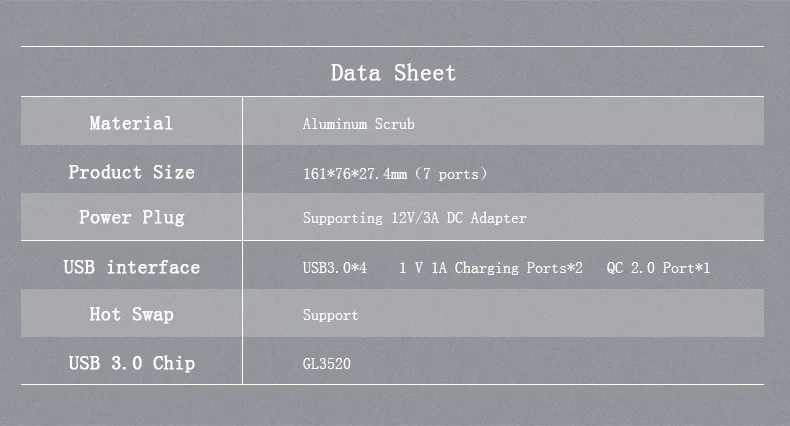The width and height of the screenshot is (790, 426).
Task: Click the Aluminum Scrub value
Action: [x=359, y=124]
